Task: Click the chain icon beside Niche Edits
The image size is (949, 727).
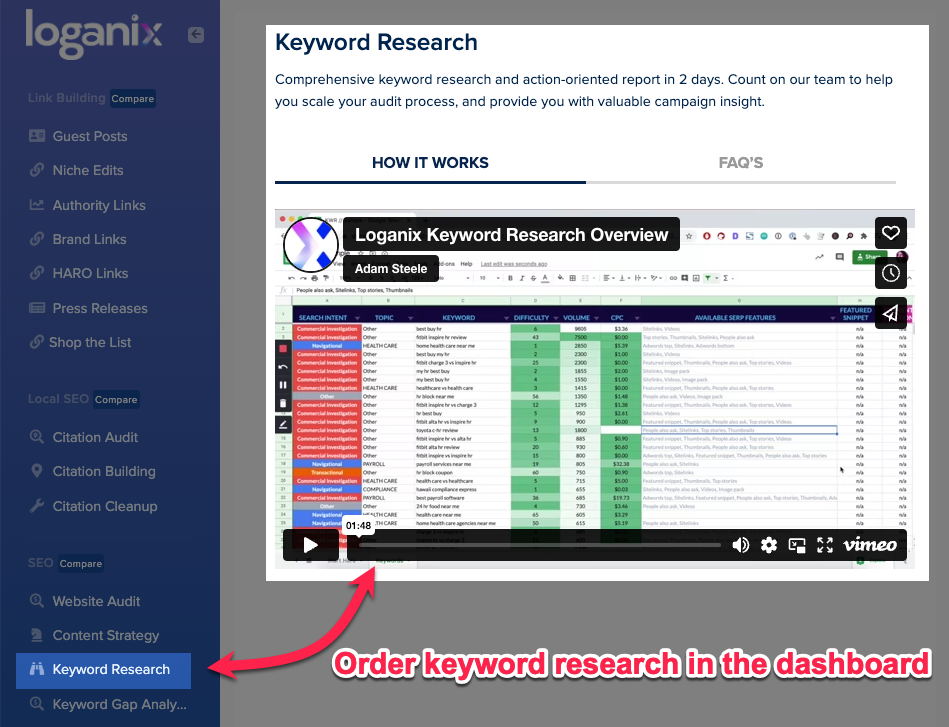Action: coord(37,170)
